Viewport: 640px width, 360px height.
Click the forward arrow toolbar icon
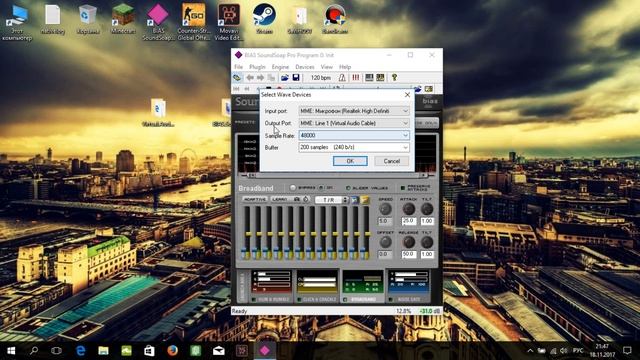coord(260,78)
